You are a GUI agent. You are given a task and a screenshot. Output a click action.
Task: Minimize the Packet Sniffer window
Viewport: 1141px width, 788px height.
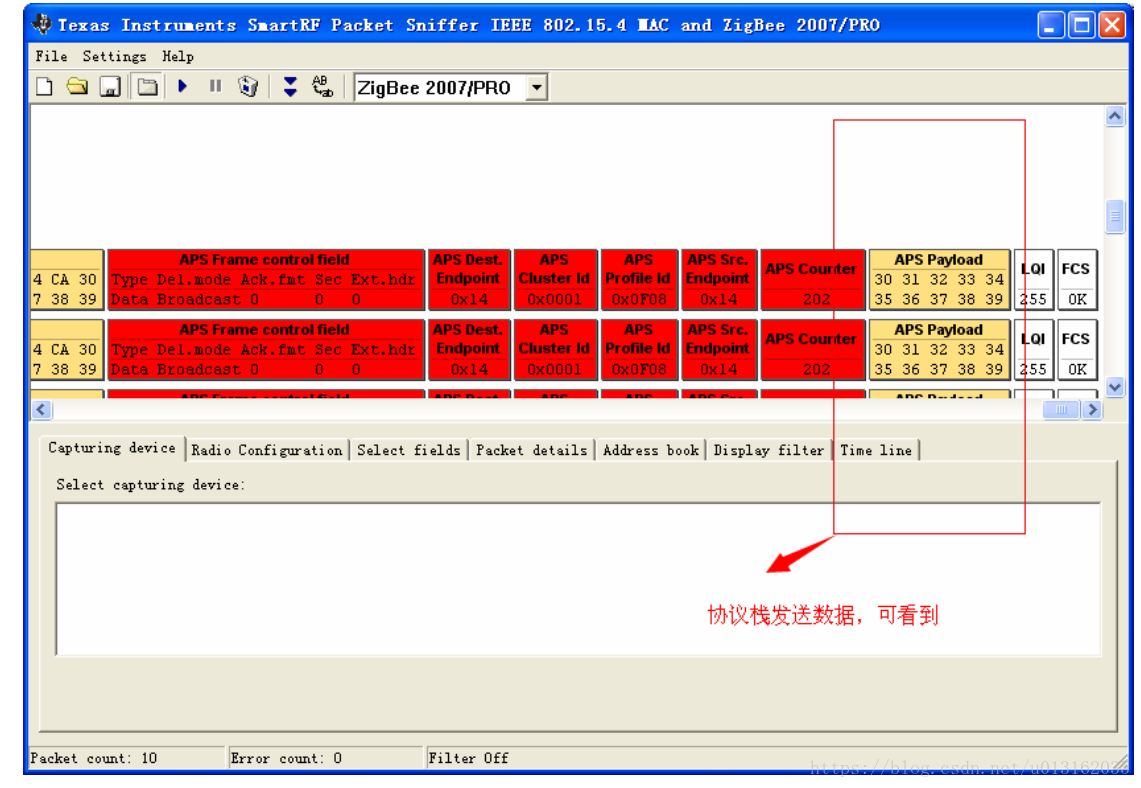point(1050,25)
